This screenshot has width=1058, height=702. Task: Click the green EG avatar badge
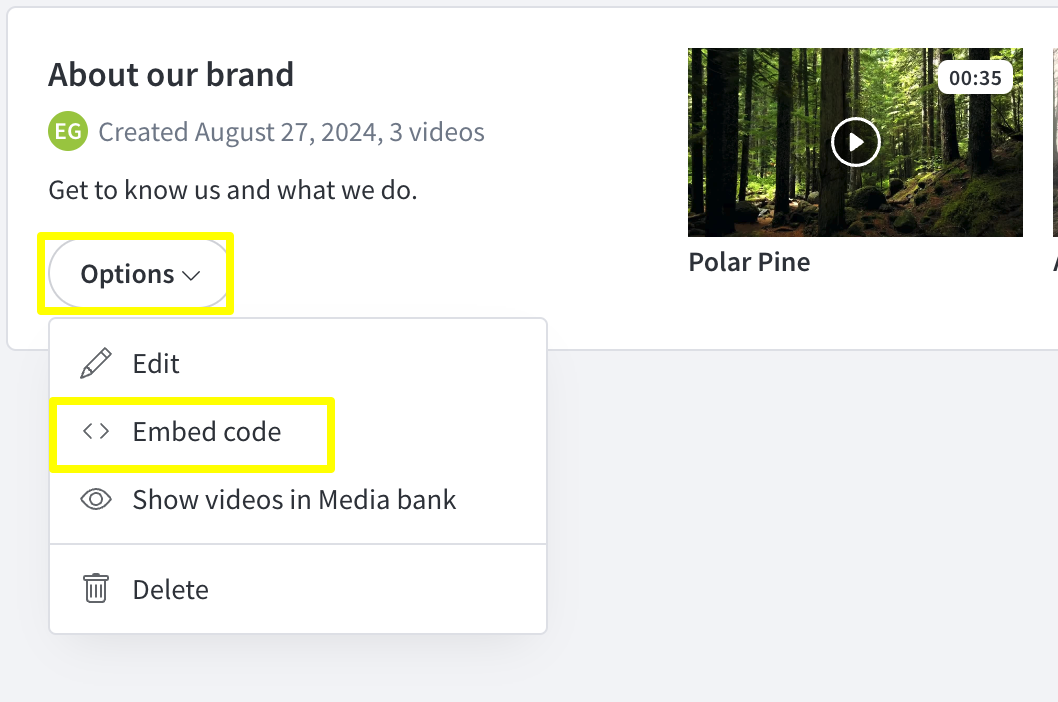[68, 131]
